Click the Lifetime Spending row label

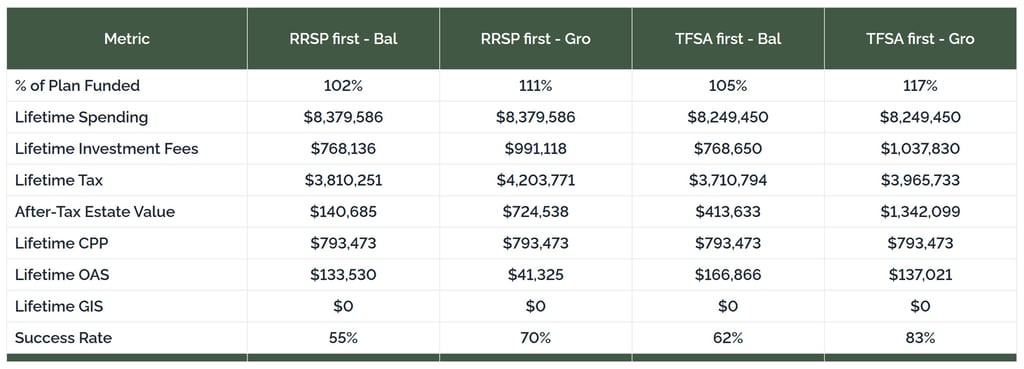click(82, 117)
